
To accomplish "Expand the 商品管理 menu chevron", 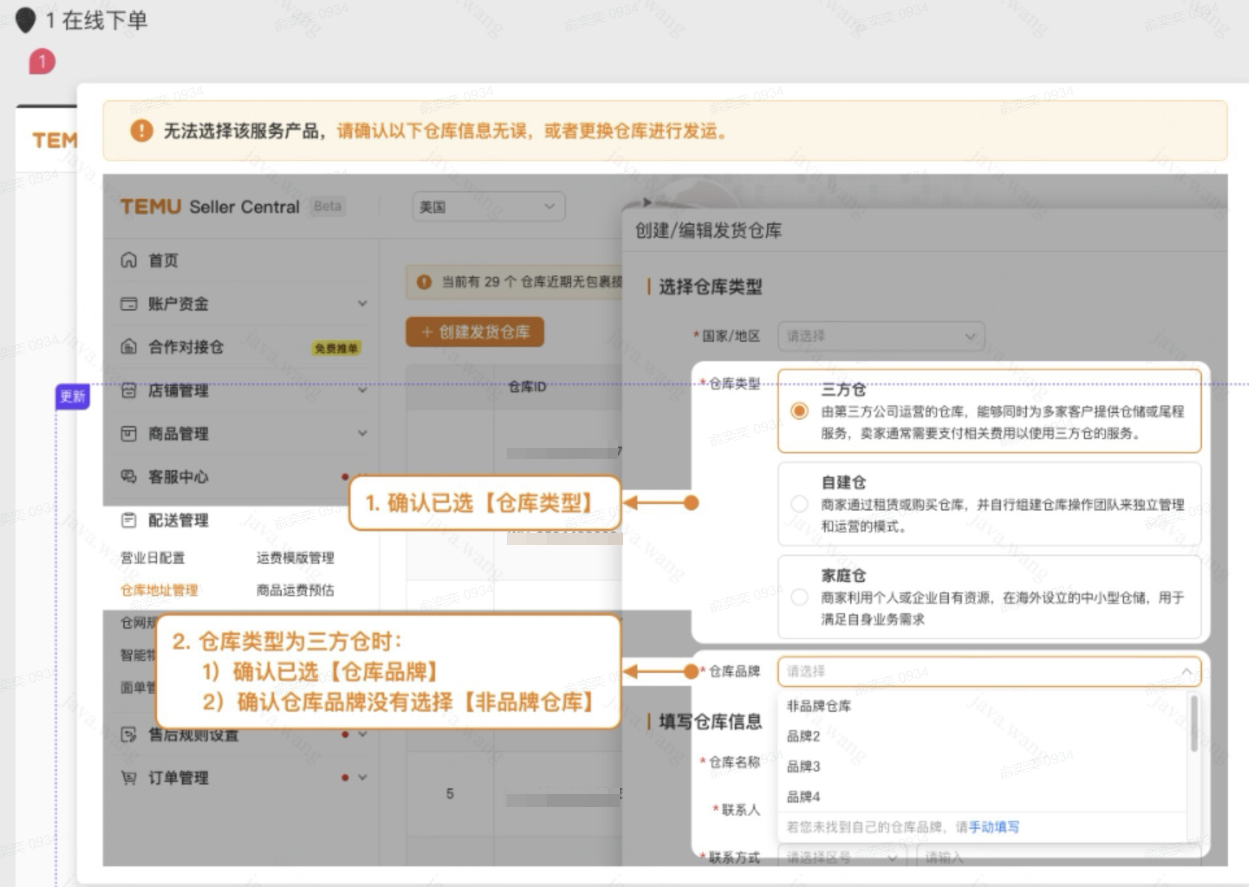I will click(362, 433).
